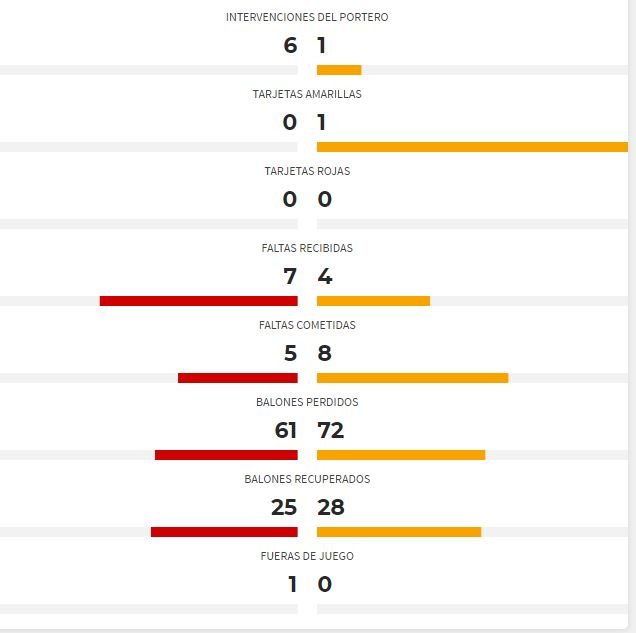The height and width of the screenshot is (633, 636).
Task: Click the red Faltas Recibidas bar
Action: coord(199,301)
